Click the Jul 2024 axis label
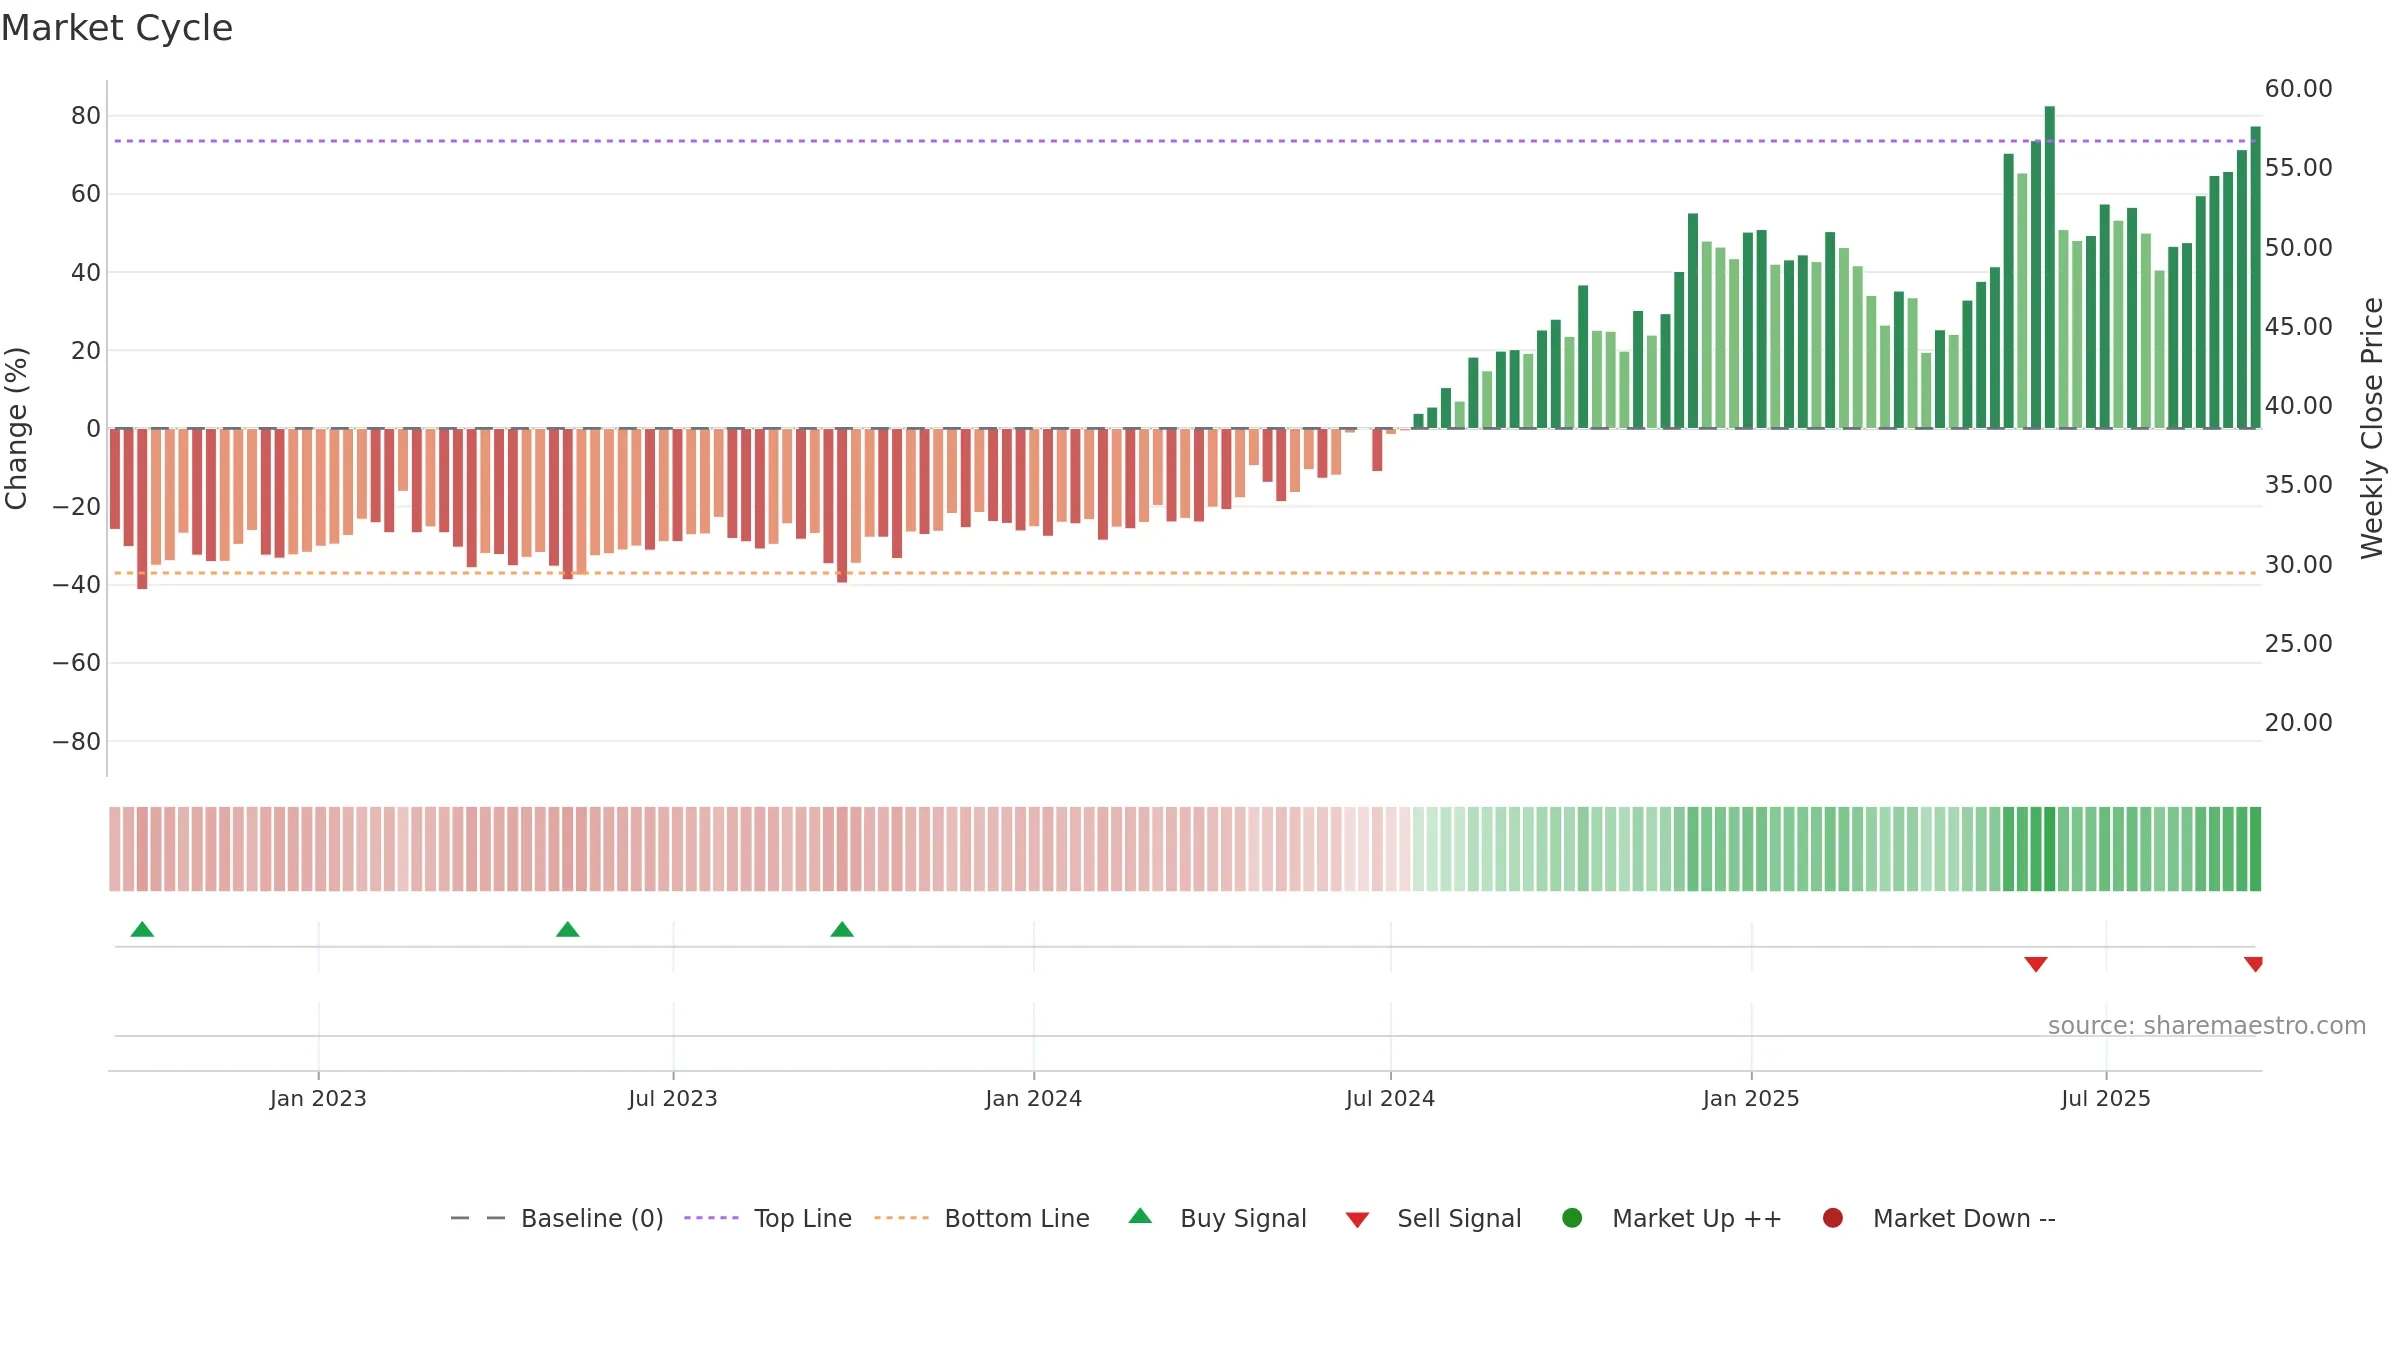The height and width of the screenshot is (1350, 2400). tap(1390, 1099)
